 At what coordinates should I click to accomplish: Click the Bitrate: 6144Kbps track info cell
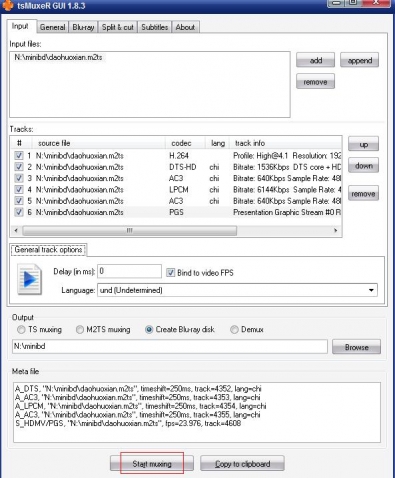287,190
